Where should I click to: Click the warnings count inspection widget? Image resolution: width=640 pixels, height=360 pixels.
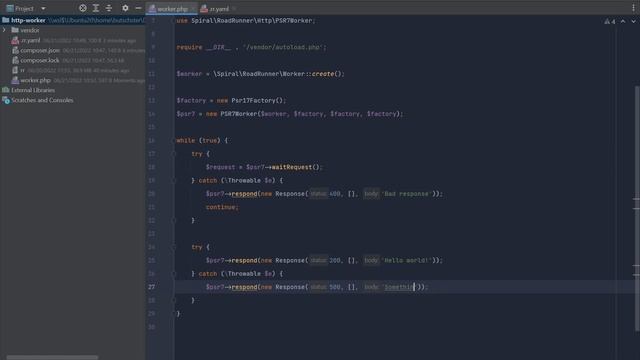tap(610, 21)
